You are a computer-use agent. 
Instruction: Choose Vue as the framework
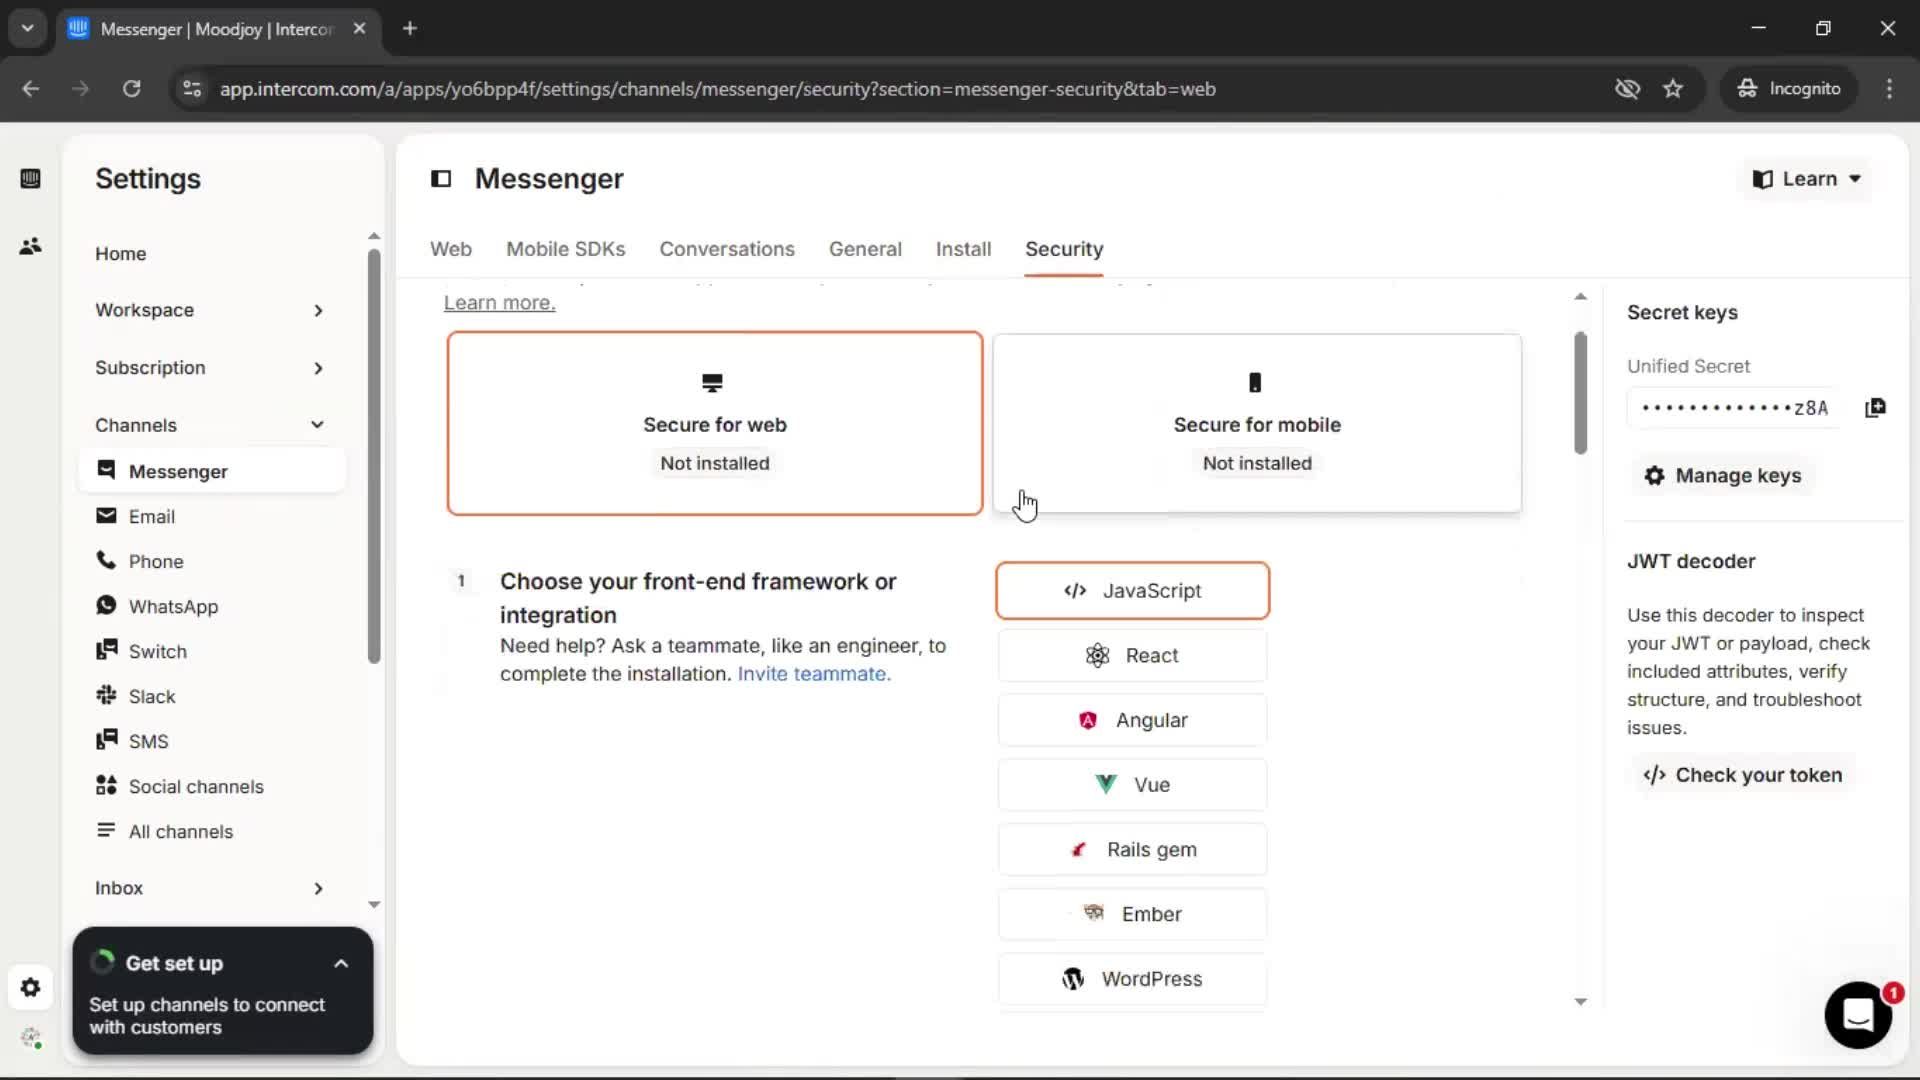[x=1133, y=785]
